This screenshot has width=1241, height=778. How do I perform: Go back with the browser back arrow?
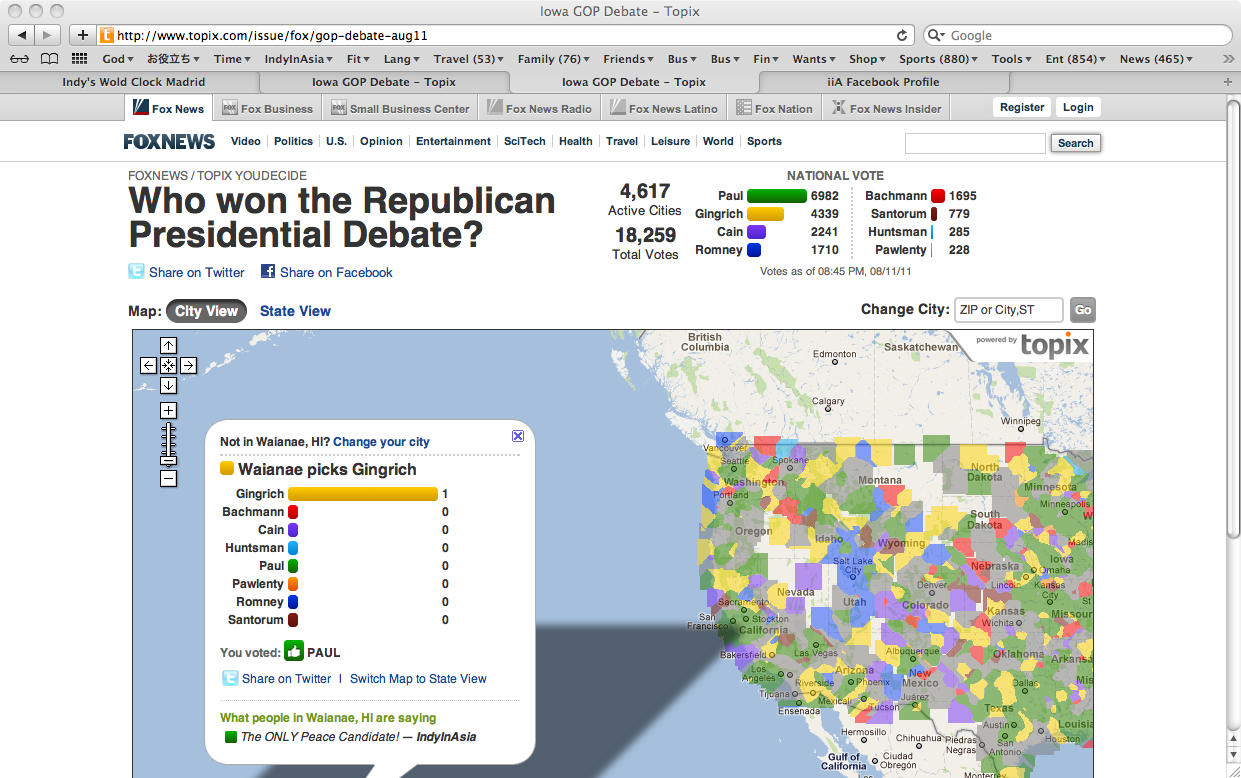(22, 35)
